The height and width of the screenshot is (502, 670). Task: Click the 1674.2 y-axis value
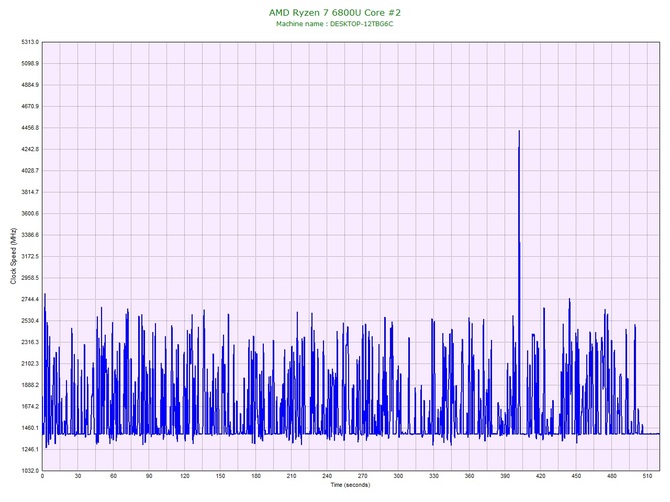tap(30, 406)
